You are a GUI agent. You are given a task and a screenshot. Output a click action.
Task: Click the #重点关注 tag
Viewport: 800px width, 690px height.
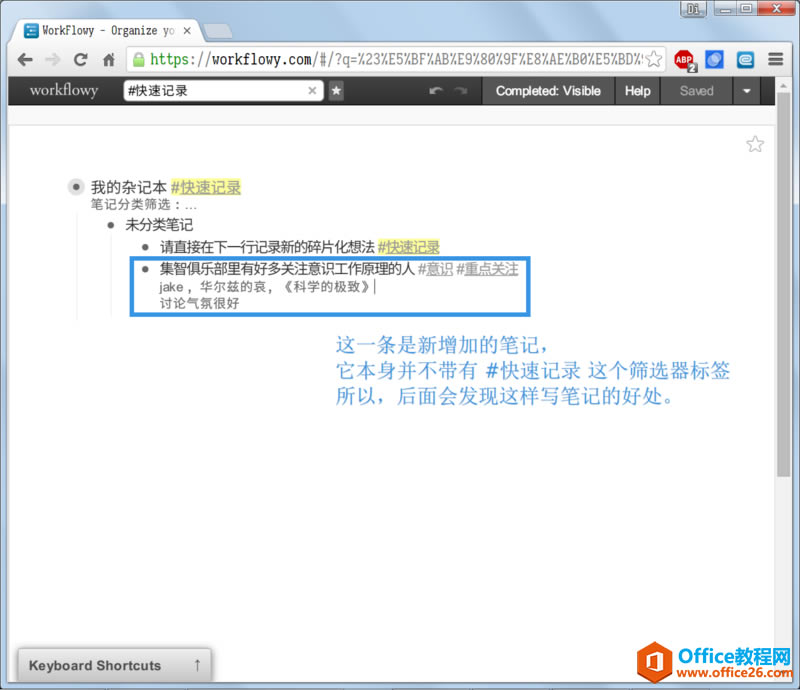tap(487, 269)
